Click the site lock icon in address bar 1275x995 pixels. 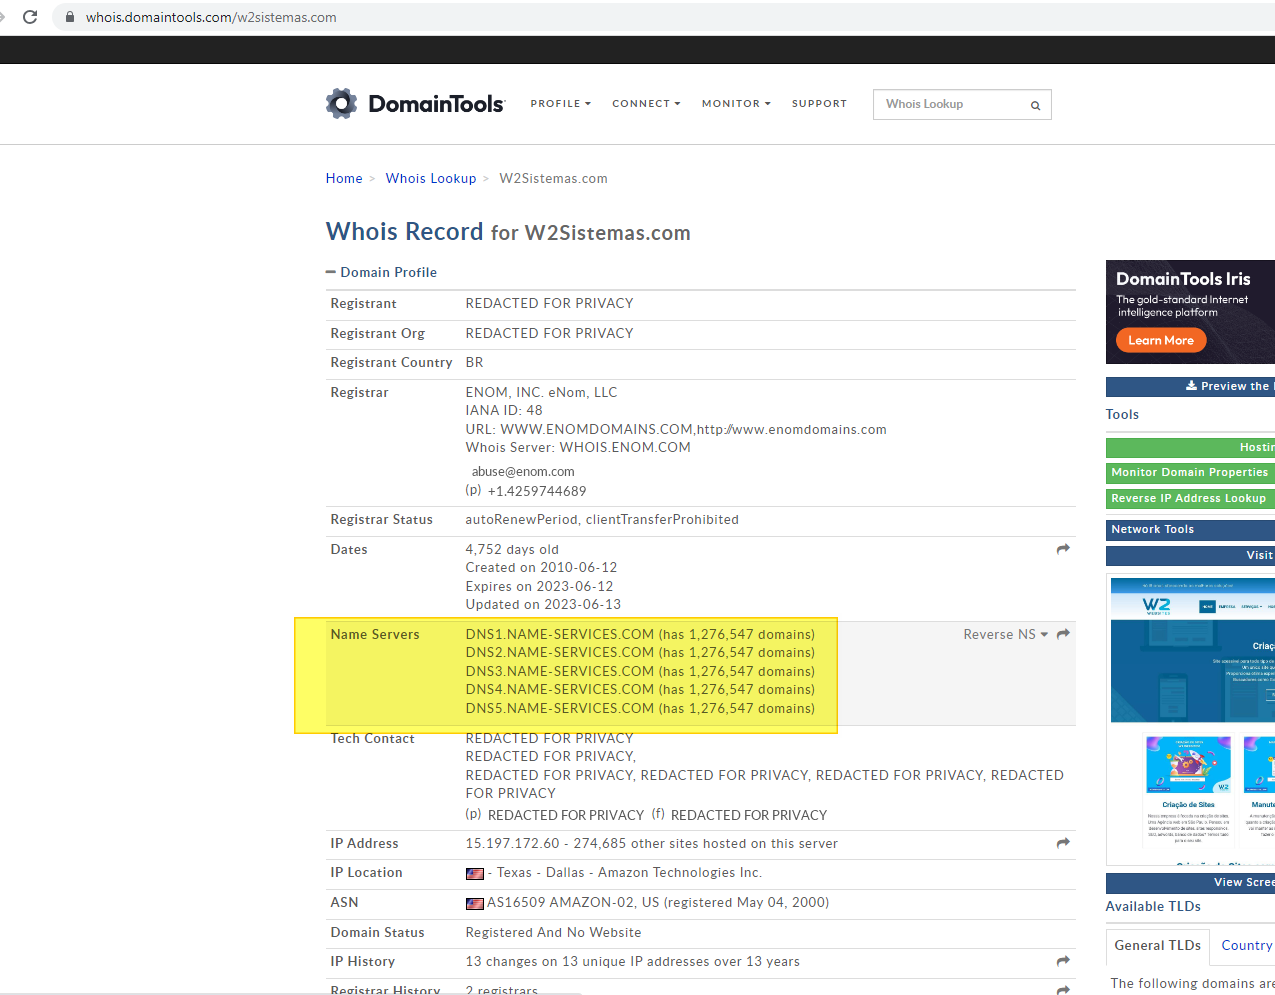pyautogui.click(x=70, y=17)
